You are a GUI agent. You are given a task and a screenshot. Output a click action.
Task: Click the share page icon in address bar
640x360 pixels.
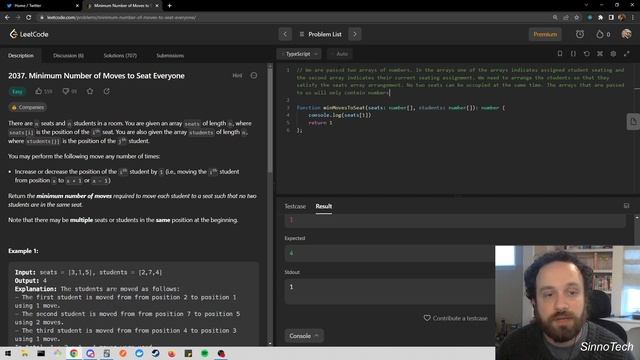click(566, 18)
